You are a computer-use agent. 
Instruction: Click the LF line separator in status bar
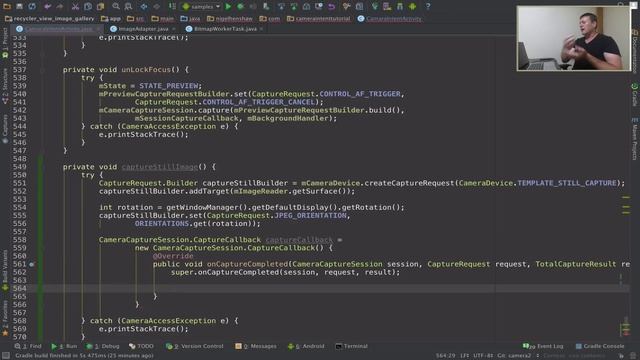coord(464,356)
